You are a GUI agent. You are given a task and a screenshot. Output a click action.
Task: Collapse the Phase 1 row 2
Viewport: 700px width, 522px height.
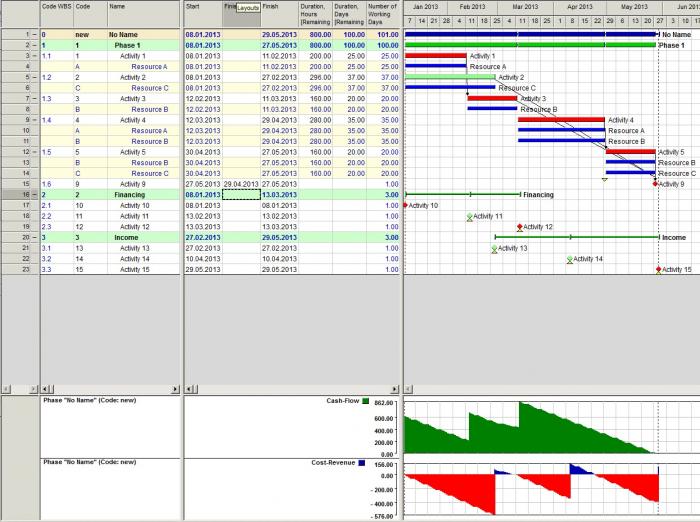(34, 45)
